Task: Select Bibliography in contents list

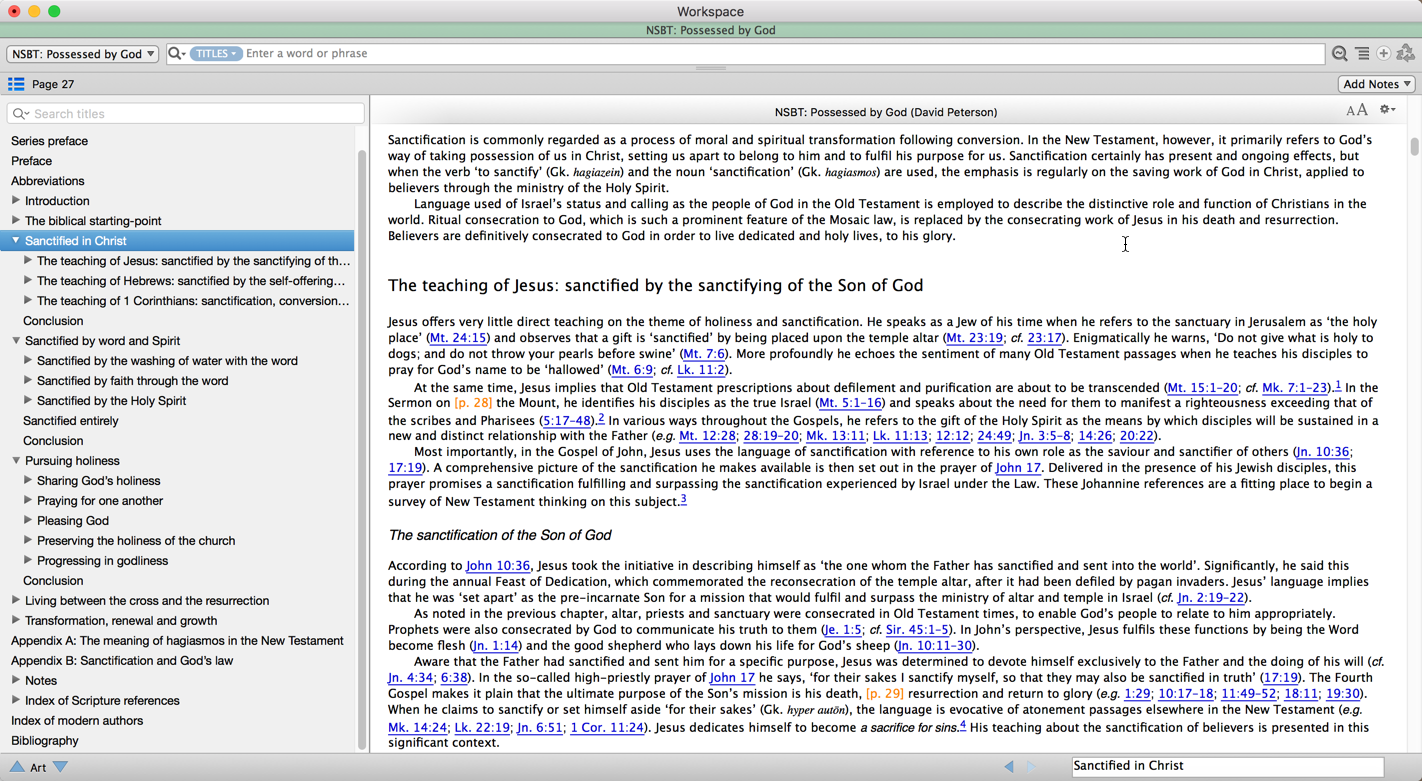Action: [44, 741]
